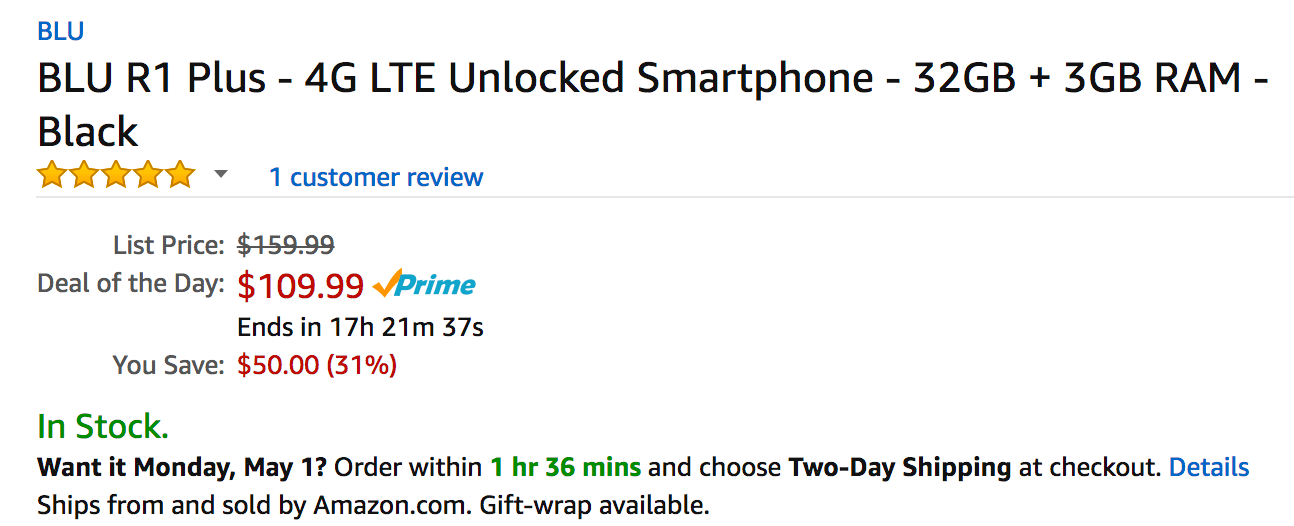
Task: Click the $50.00 (31%) savings amount
Action: (317, 365)
